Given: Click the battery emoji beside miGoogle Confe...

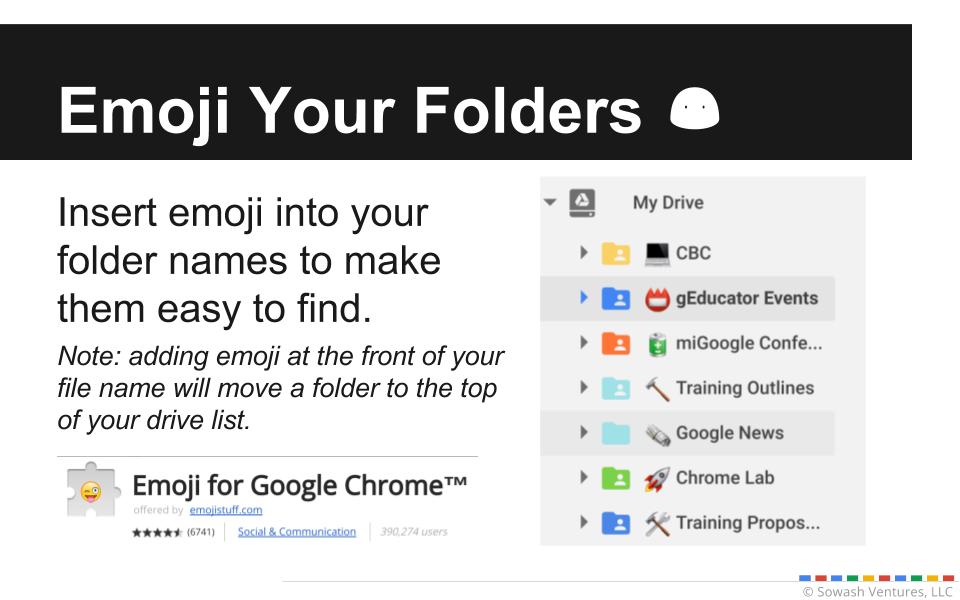Looking at the screenshot, I should pyautogui.click(x=655, y=343).
